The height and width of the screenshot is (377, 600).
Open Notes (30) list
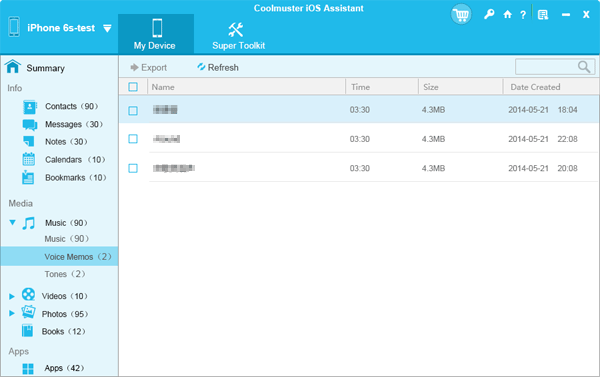click(66, 142)
